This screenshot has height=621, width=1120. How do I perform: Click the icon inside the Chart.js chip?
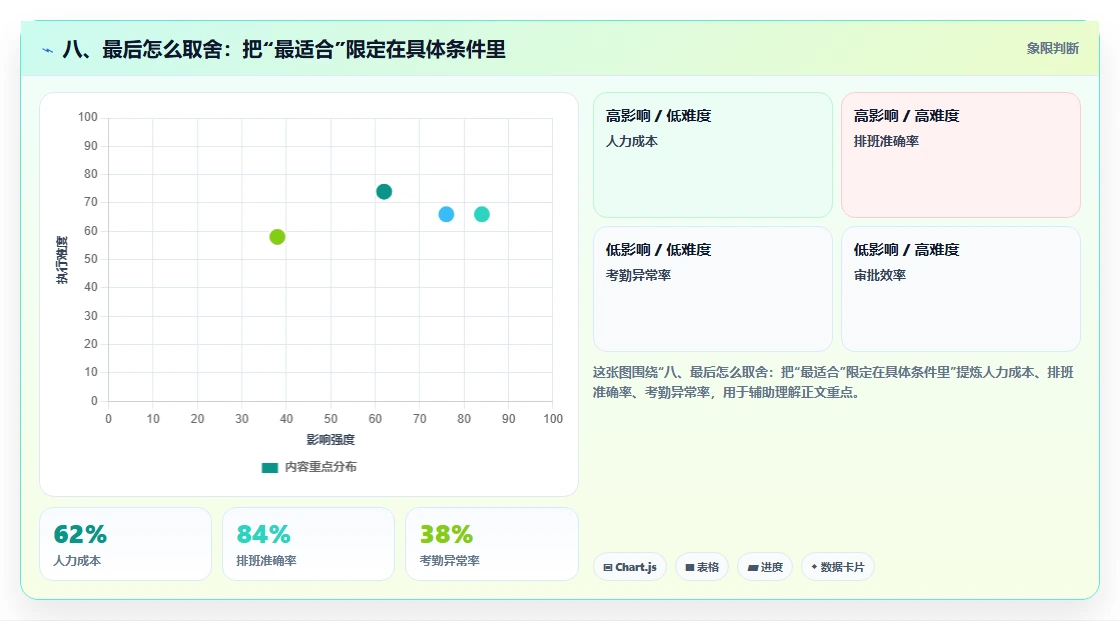point(608,567)
